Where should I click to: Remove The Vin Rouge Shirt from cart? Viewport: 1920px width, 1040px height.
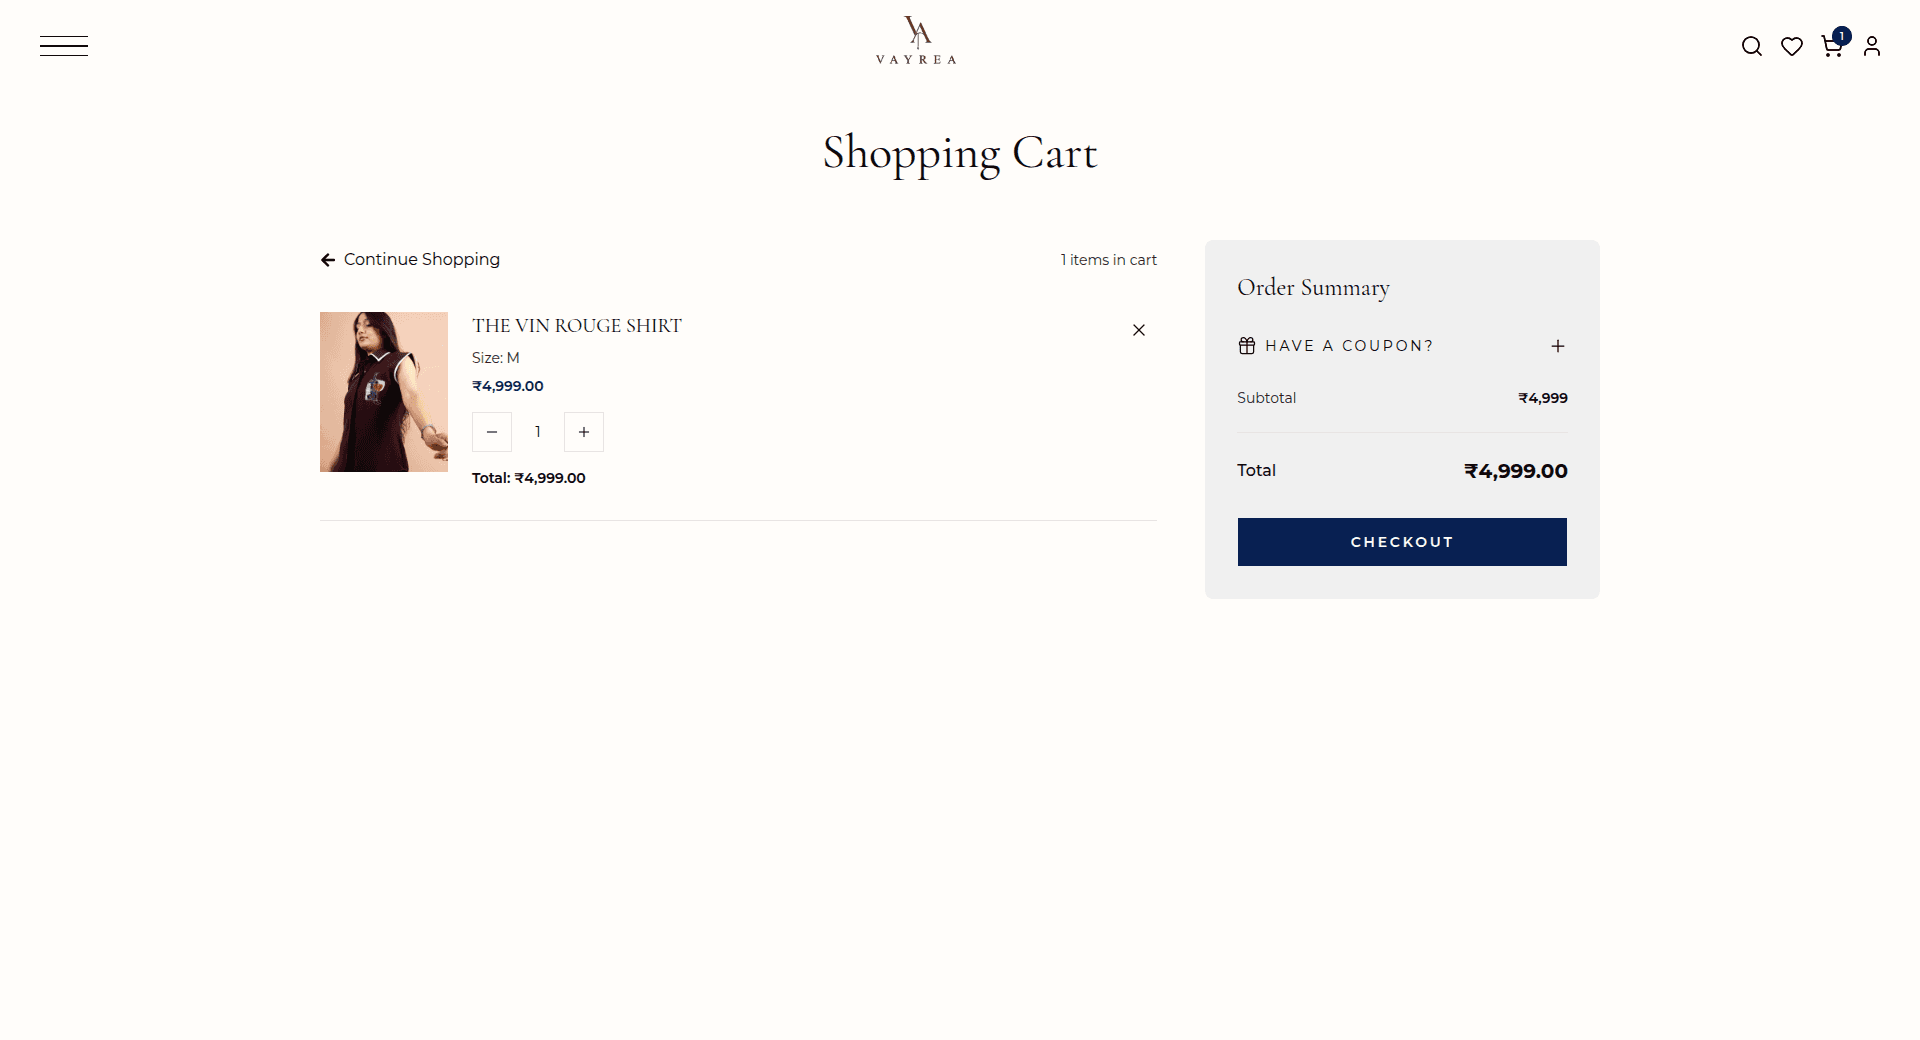tap(1138, 330)
